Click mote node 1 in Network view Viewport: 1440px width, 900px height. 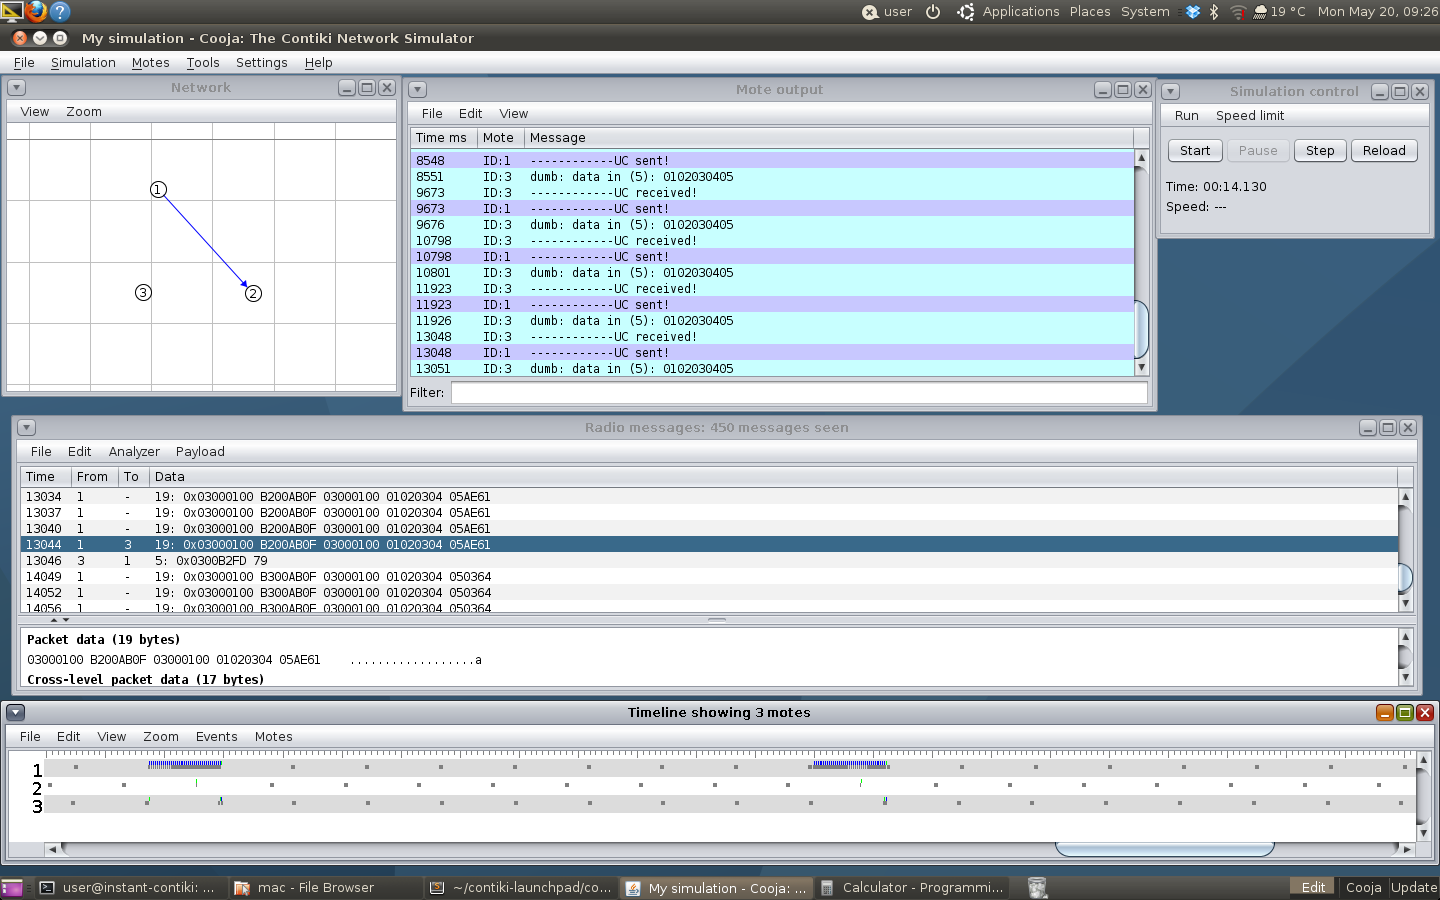coord(158,189)
